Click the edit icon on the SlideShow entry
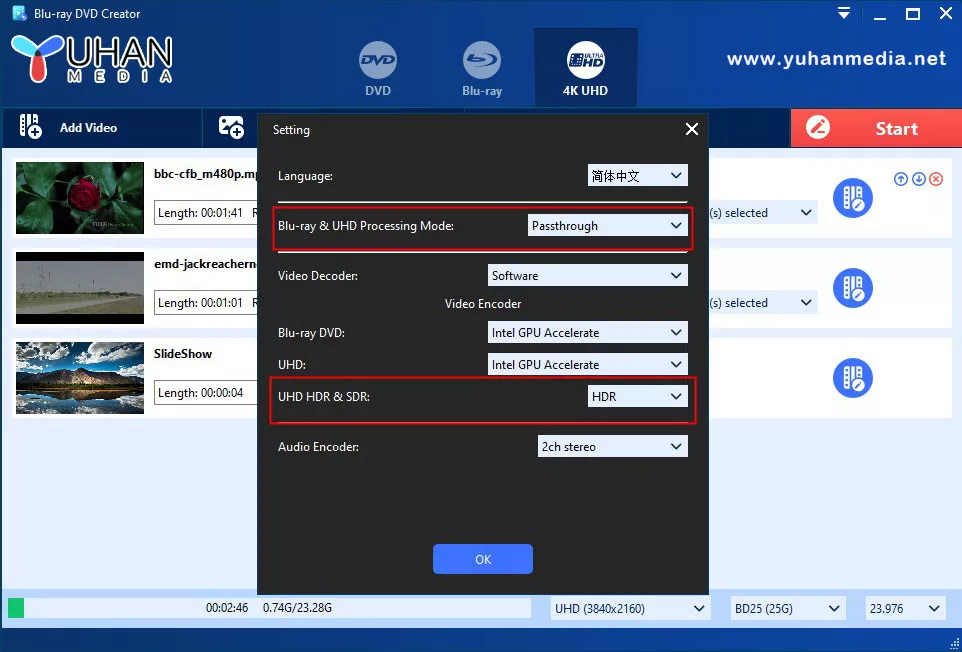The height and width of the screenshot is (652, 962). (853, 378)
